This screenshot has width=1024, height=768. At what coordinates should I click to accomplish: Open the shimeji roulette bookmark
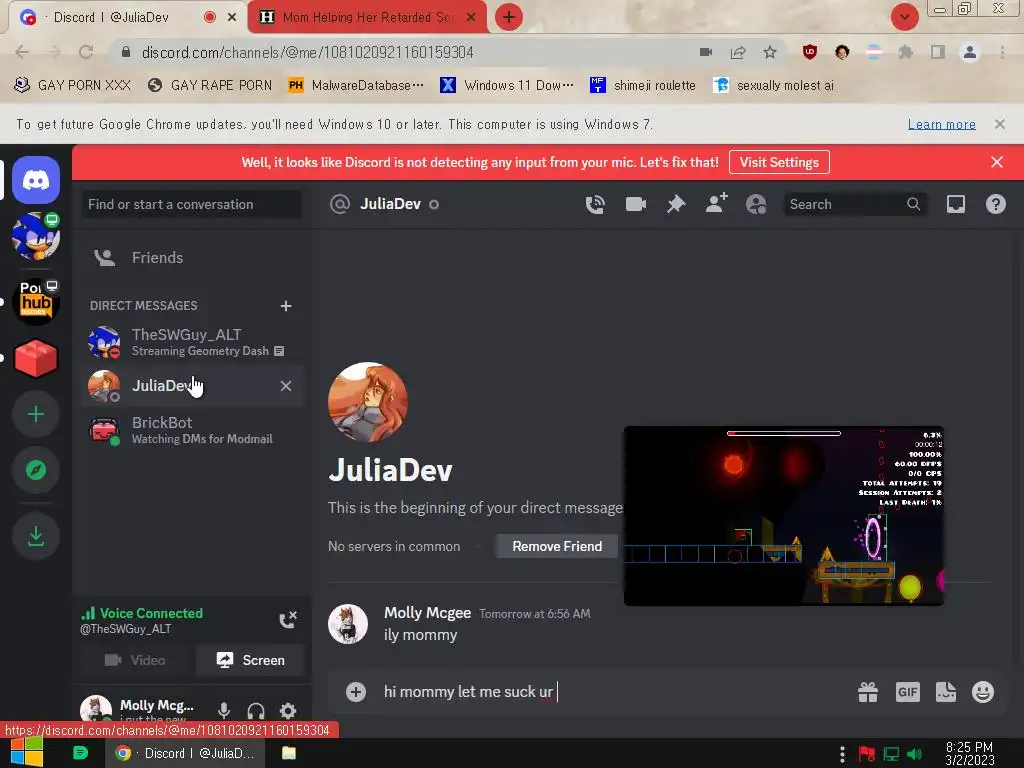[643, 86]
